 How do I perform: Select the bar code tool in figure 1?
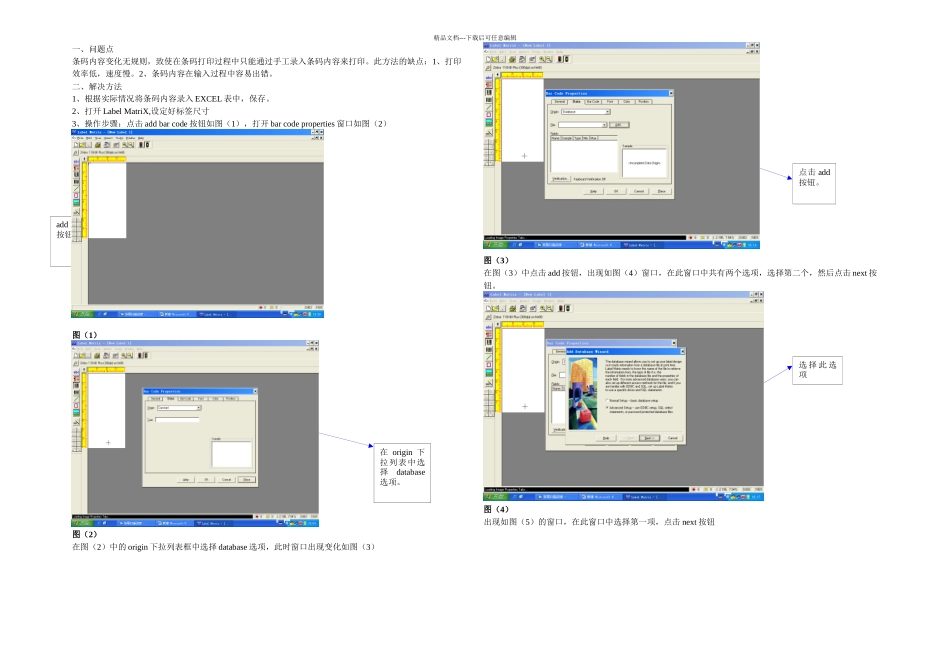coord(76,176)
